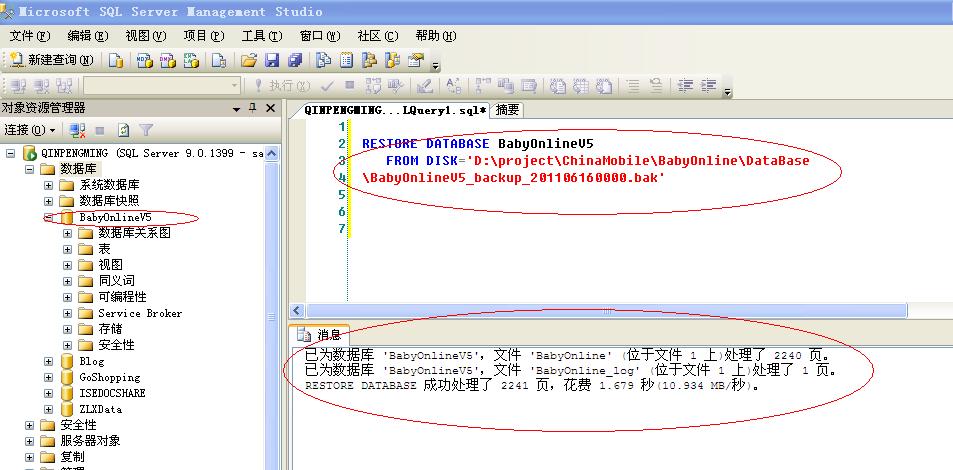This screenshot has height=470, width=953.
Task: Click Object Explorer scrollbar up arrow
Action: tap(272, 154)
